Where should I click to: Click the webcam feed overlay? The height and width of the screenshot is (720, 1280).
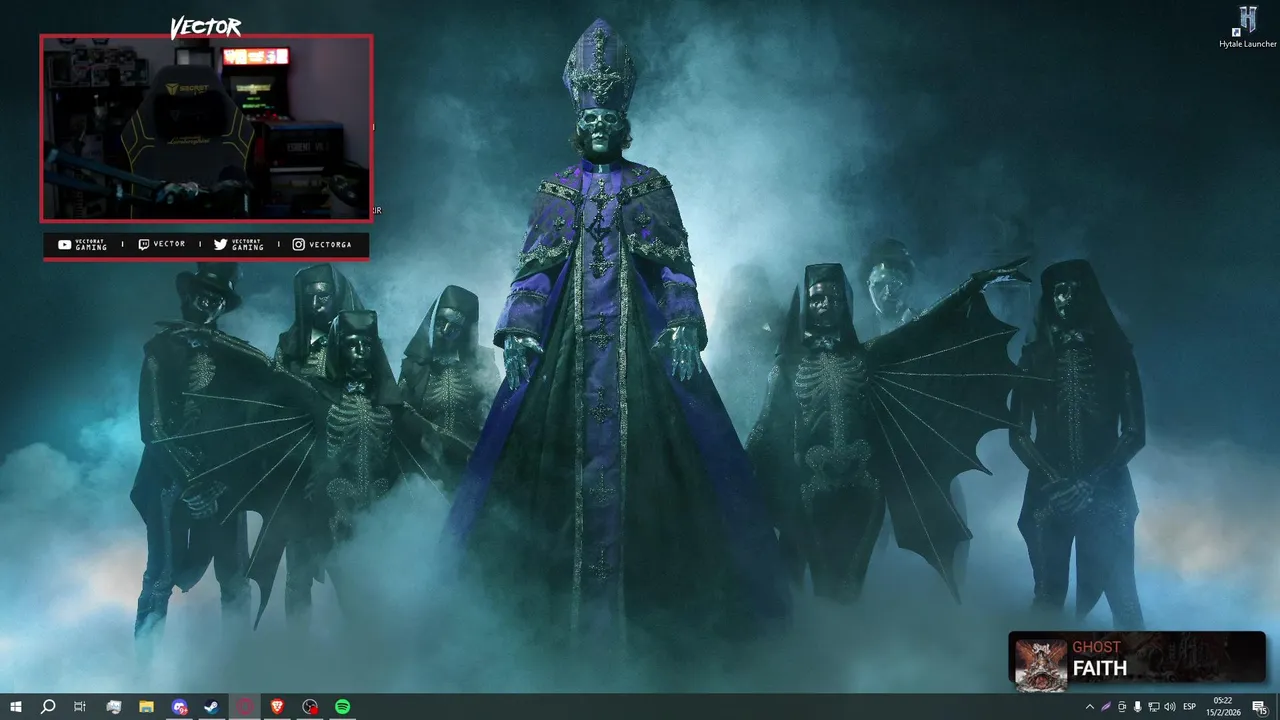[206, 128]
